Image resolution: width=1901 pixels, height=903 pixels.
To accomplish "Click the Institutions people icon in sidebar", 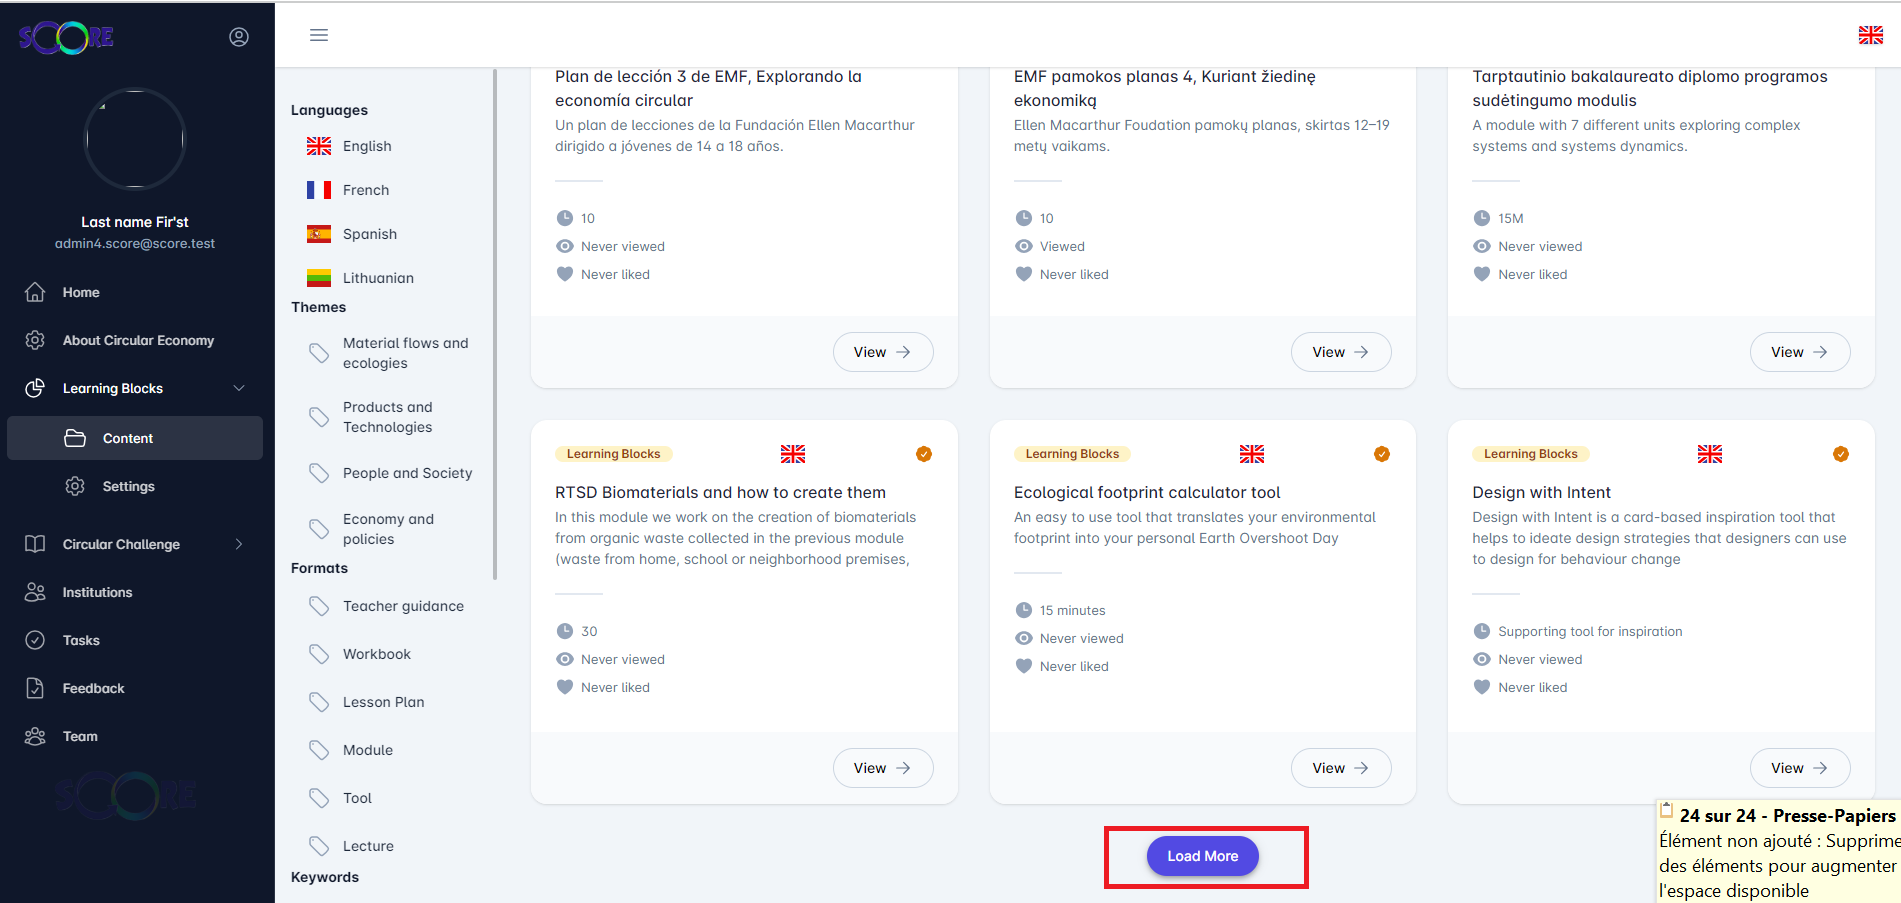I will 35,592.
